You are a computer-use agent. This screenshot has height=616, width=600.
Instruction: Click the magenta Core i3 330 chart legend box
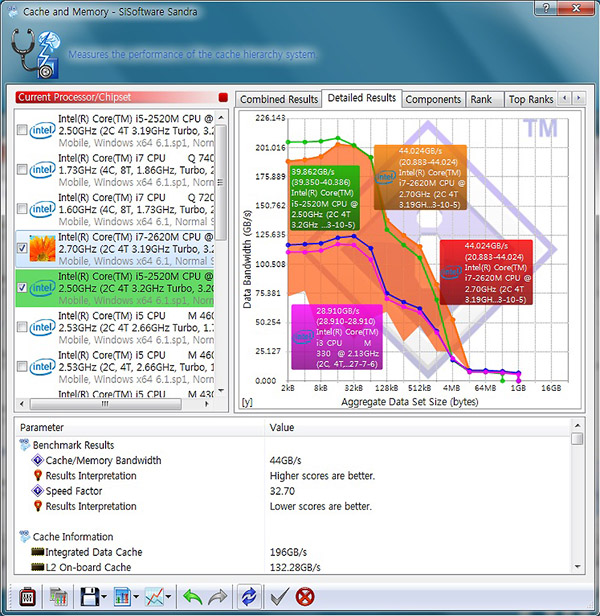(x=337, y=337)
